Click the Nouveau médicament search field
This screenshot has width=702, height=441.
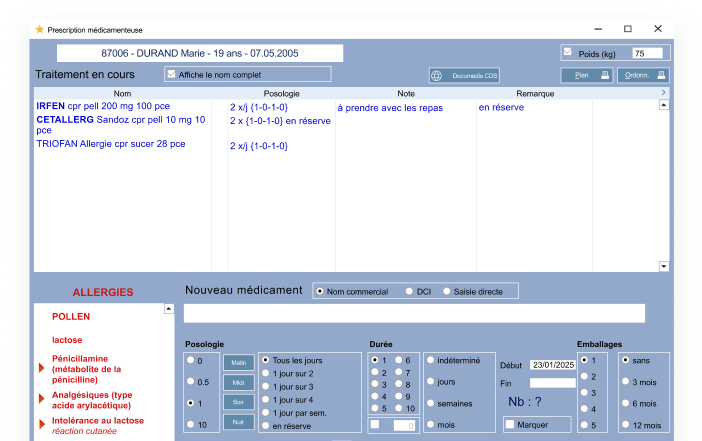(x=414, y=313)
